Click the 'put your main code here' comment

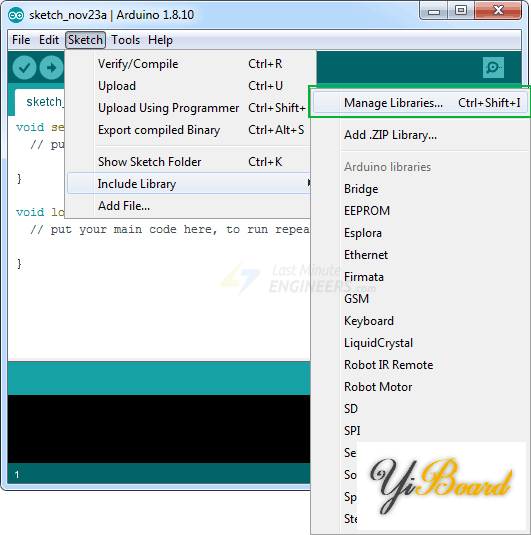point(170,229)
